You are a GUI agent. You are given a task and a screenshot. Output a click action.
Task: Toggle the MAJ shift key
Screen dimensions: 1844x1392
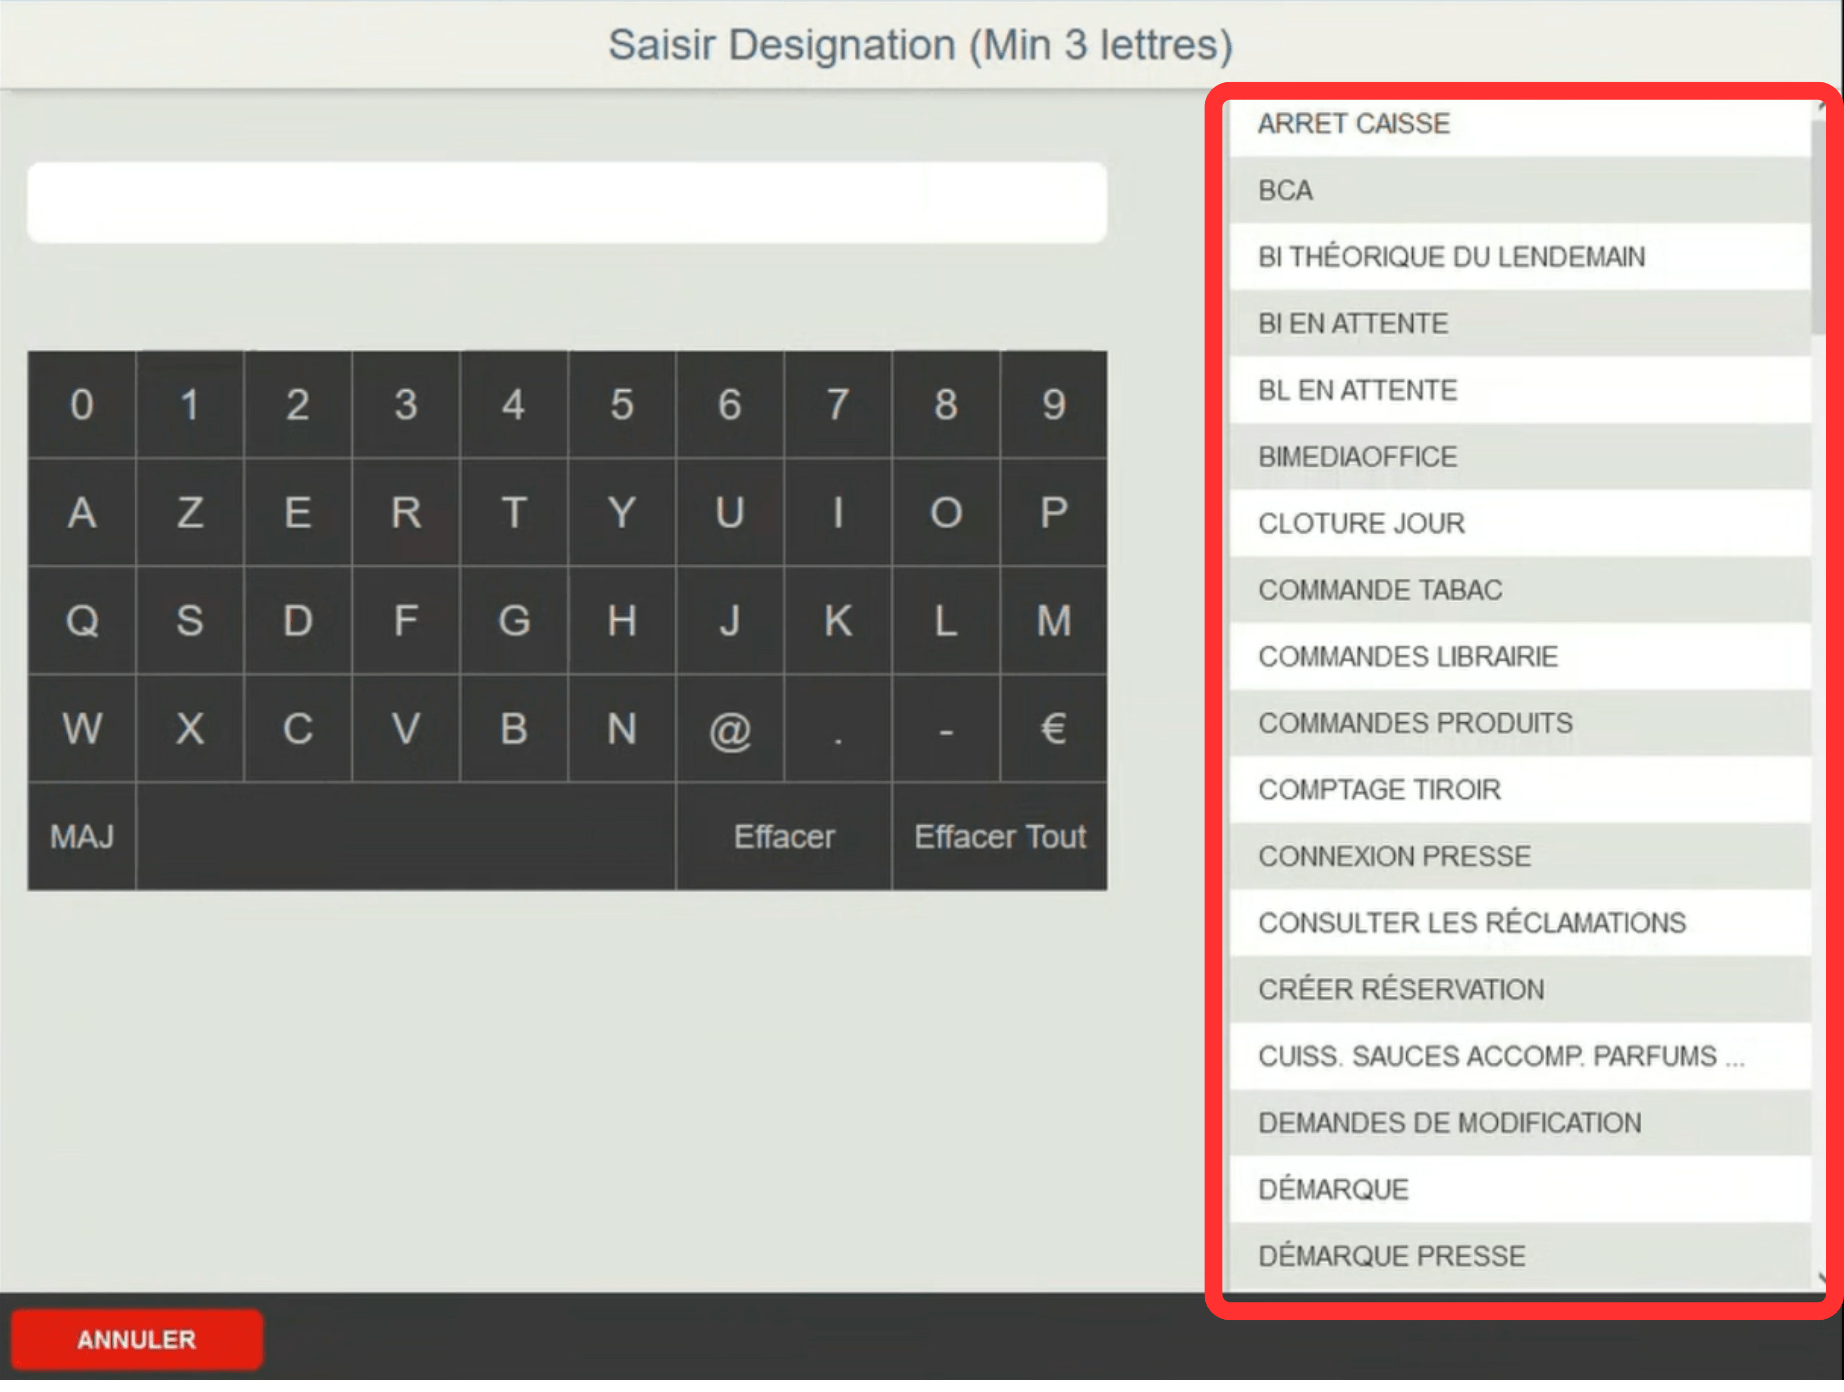(x=82, y=836)
